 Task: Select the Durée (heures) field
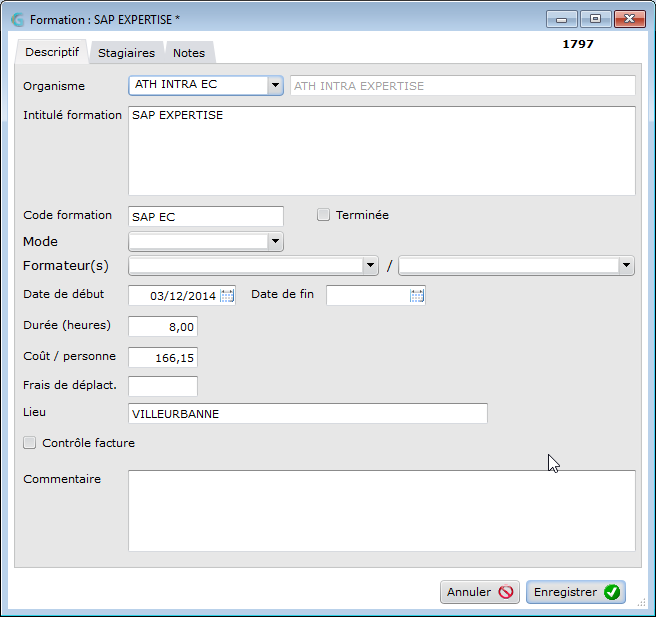coord(163,326)
